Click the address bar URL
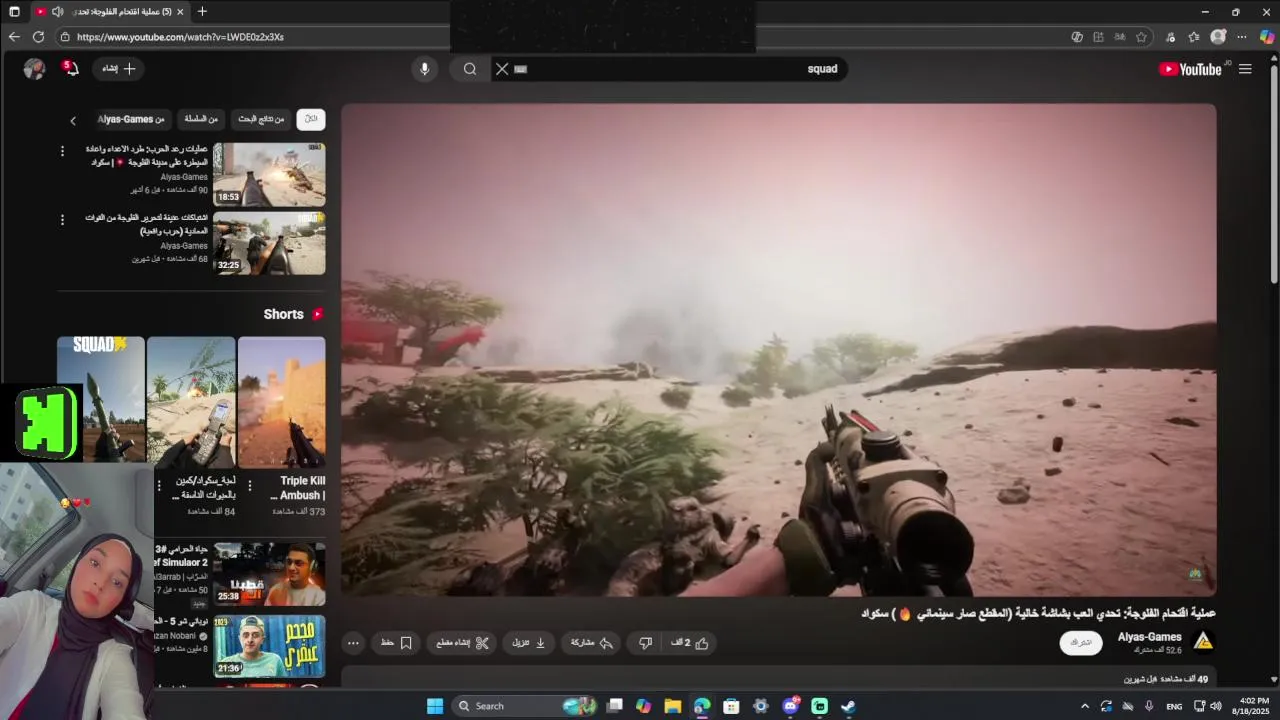 [x=180, y=37]
